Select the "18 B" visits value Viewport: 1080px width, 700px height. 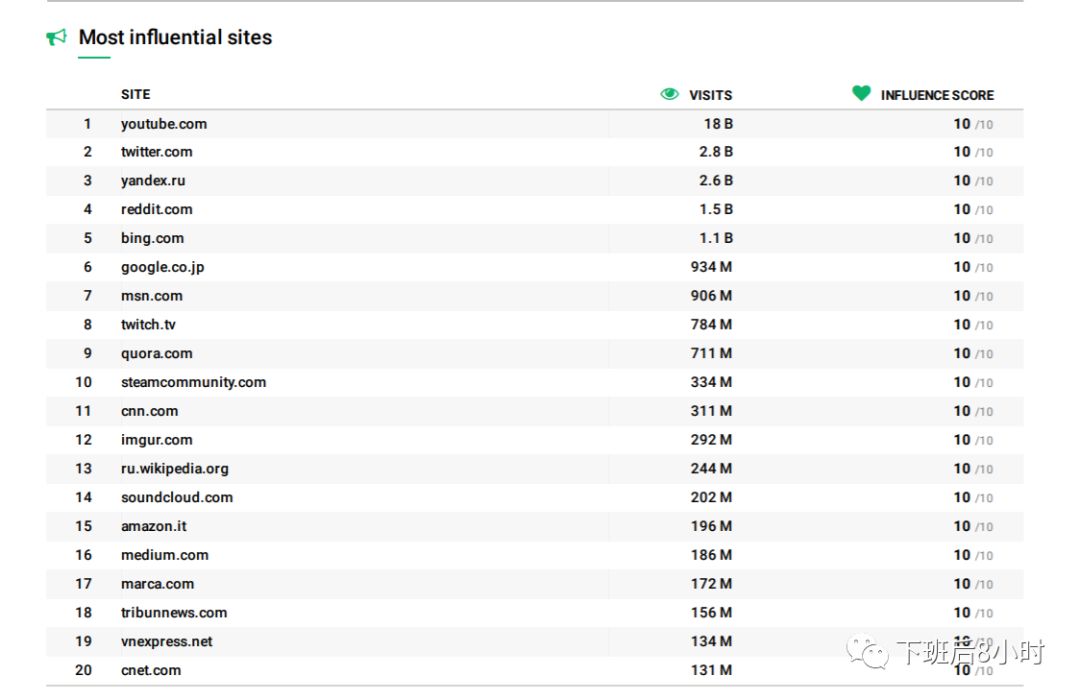point(718,124)
